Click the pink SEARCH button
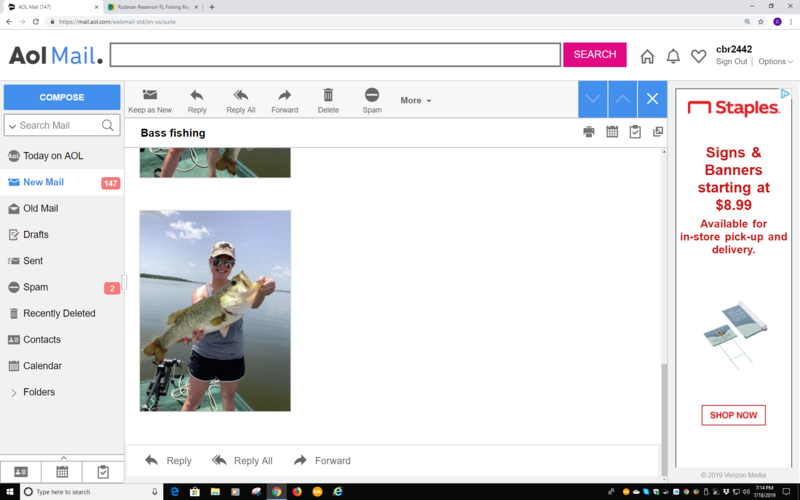The height and width of the screenshot is (500, 800). tap(595, 55)
